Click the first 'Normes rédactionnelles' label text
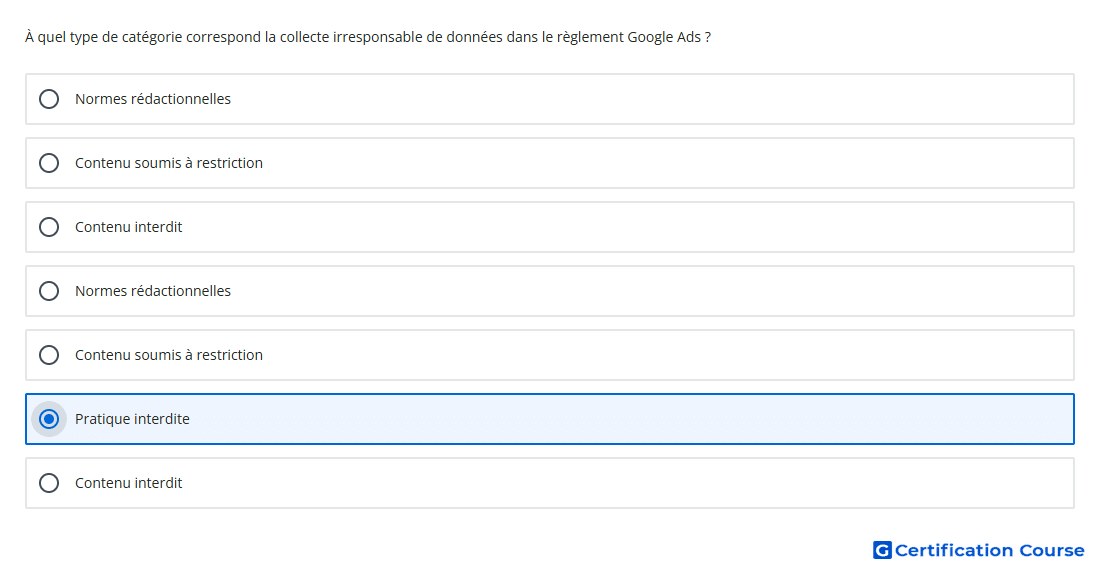Viewport: 1100px width, 569px height. tap(153, 99)
